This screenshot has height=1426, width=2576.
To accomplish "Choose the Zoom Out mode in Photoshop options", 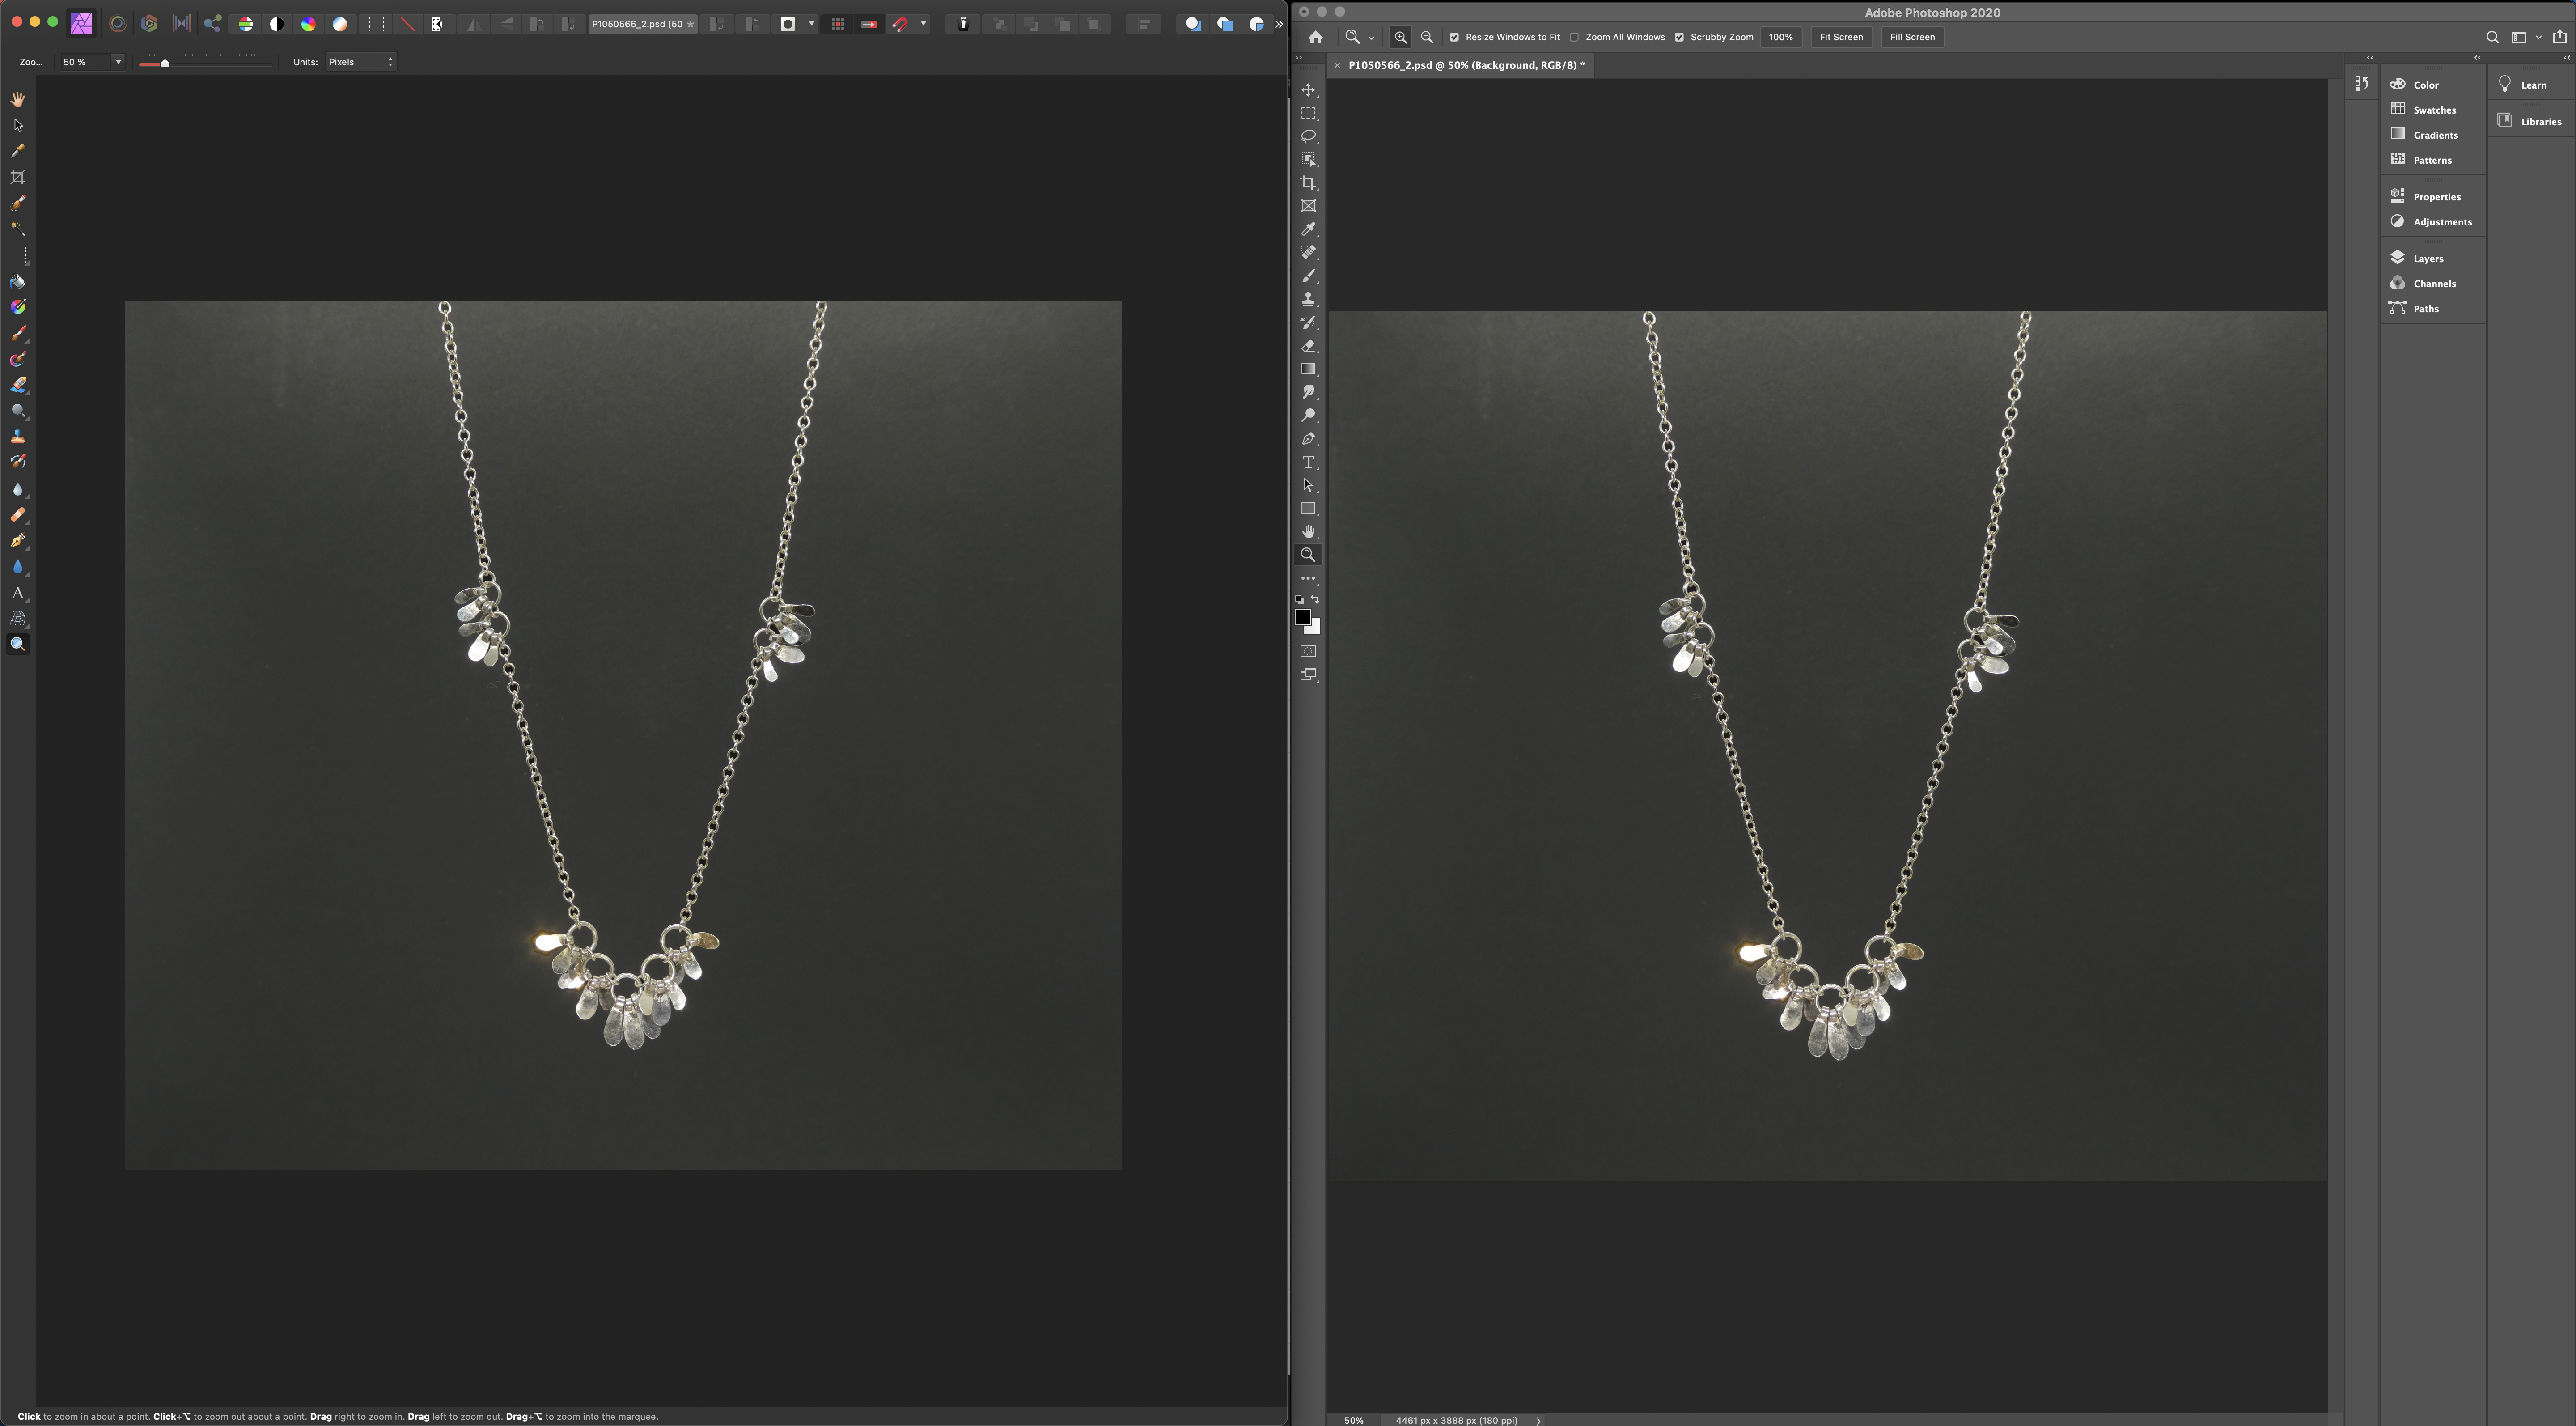I will click(x=1427, y=37).
